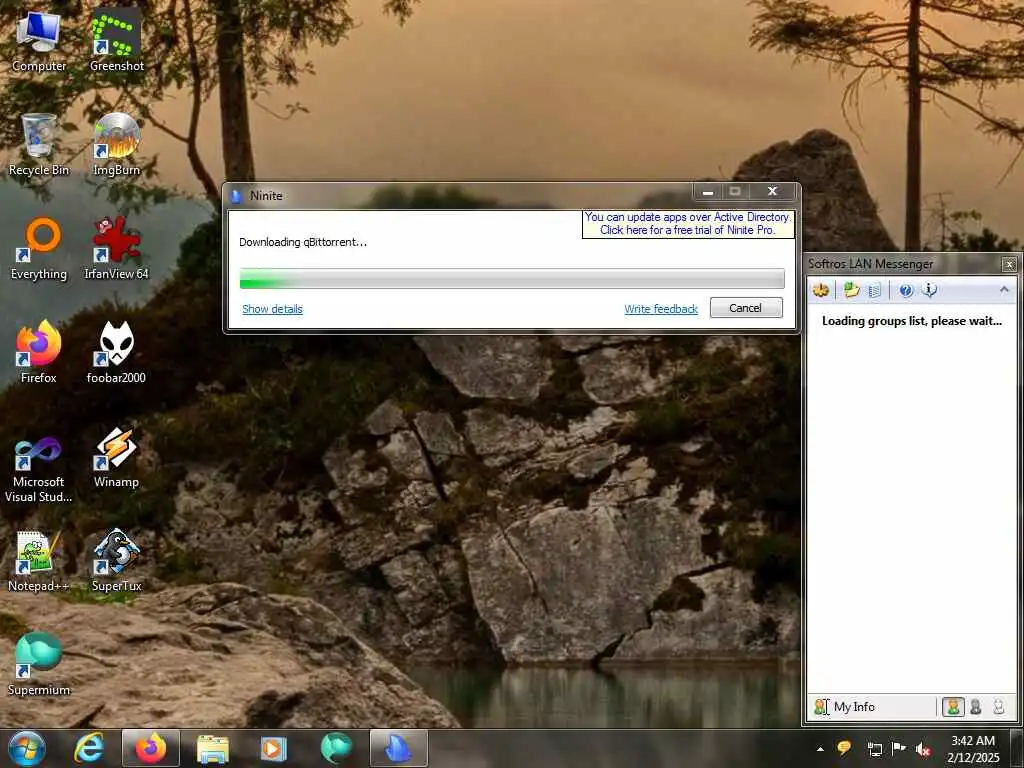Click the Ninite download progress bar
The width and height of the screenshot is (1024, 768).
(x=512, y=278)
